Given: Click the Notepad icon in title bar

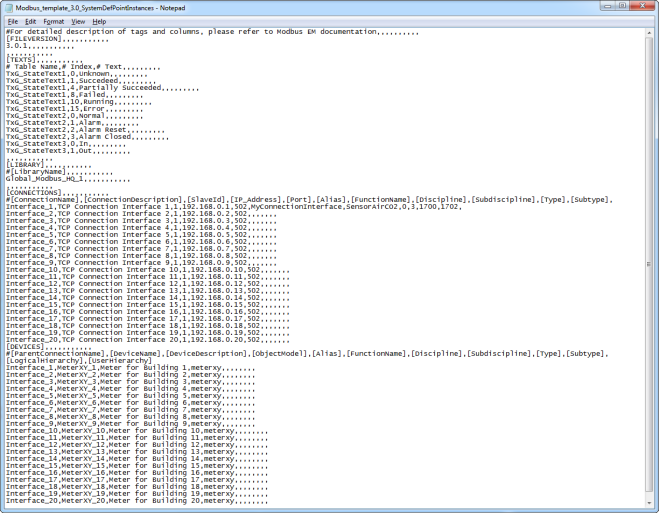Looking at the screenshot, I should [x=10, y=6].
